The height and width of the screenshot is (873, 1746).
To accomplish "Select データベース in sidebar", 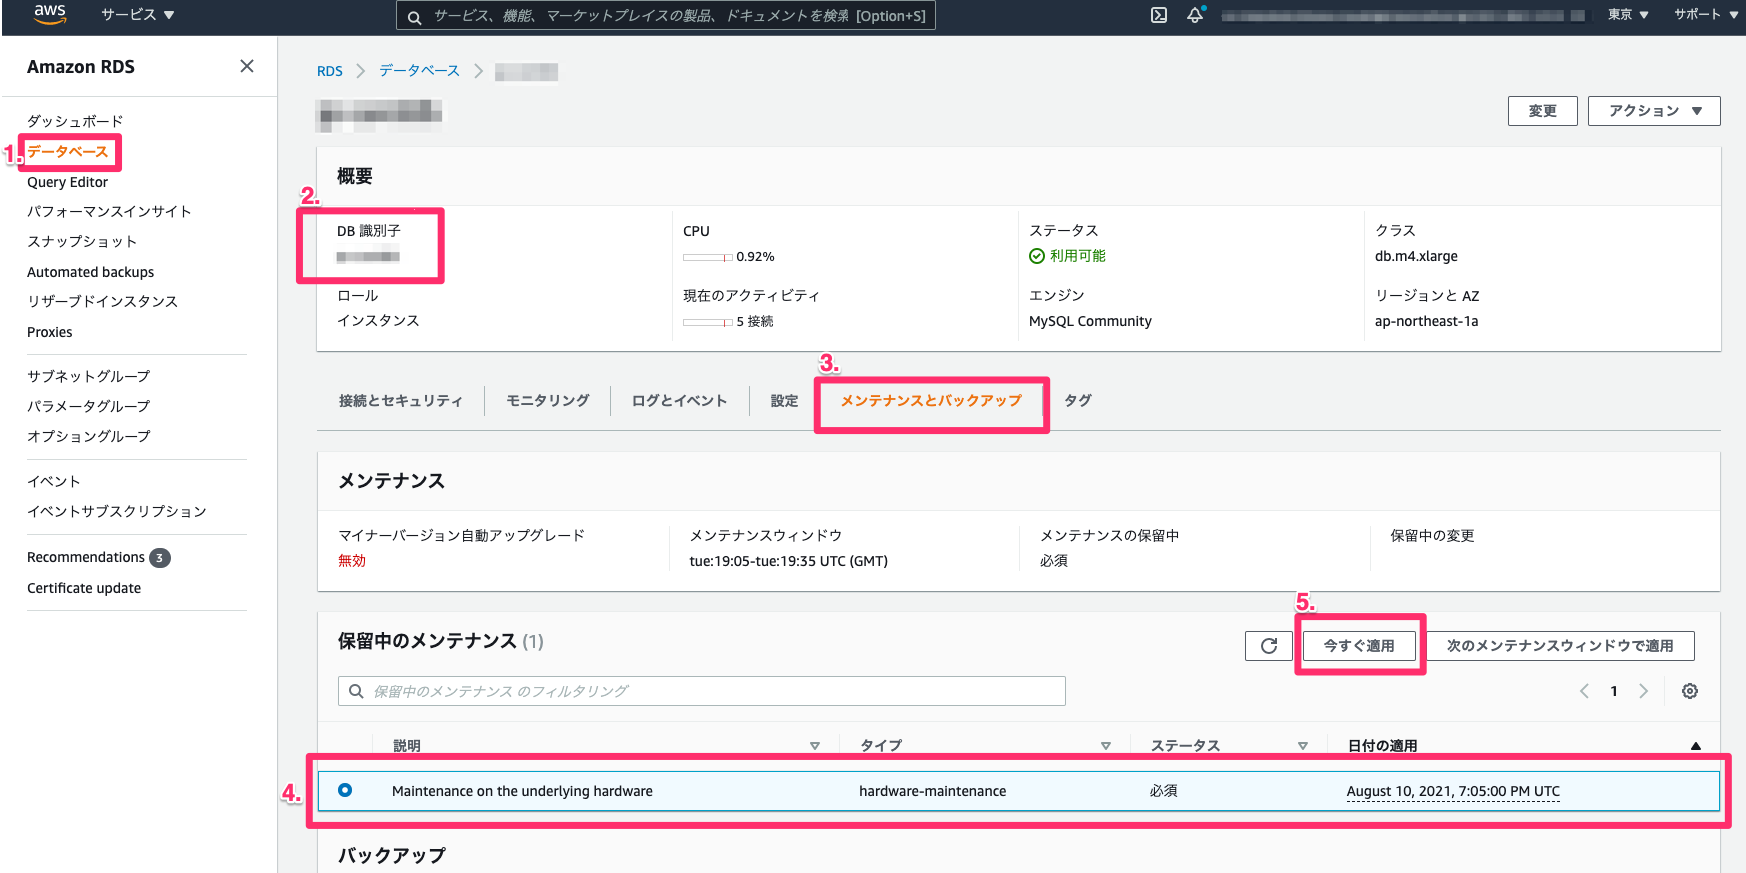I will pyautogui.click(x=68, y=152).
